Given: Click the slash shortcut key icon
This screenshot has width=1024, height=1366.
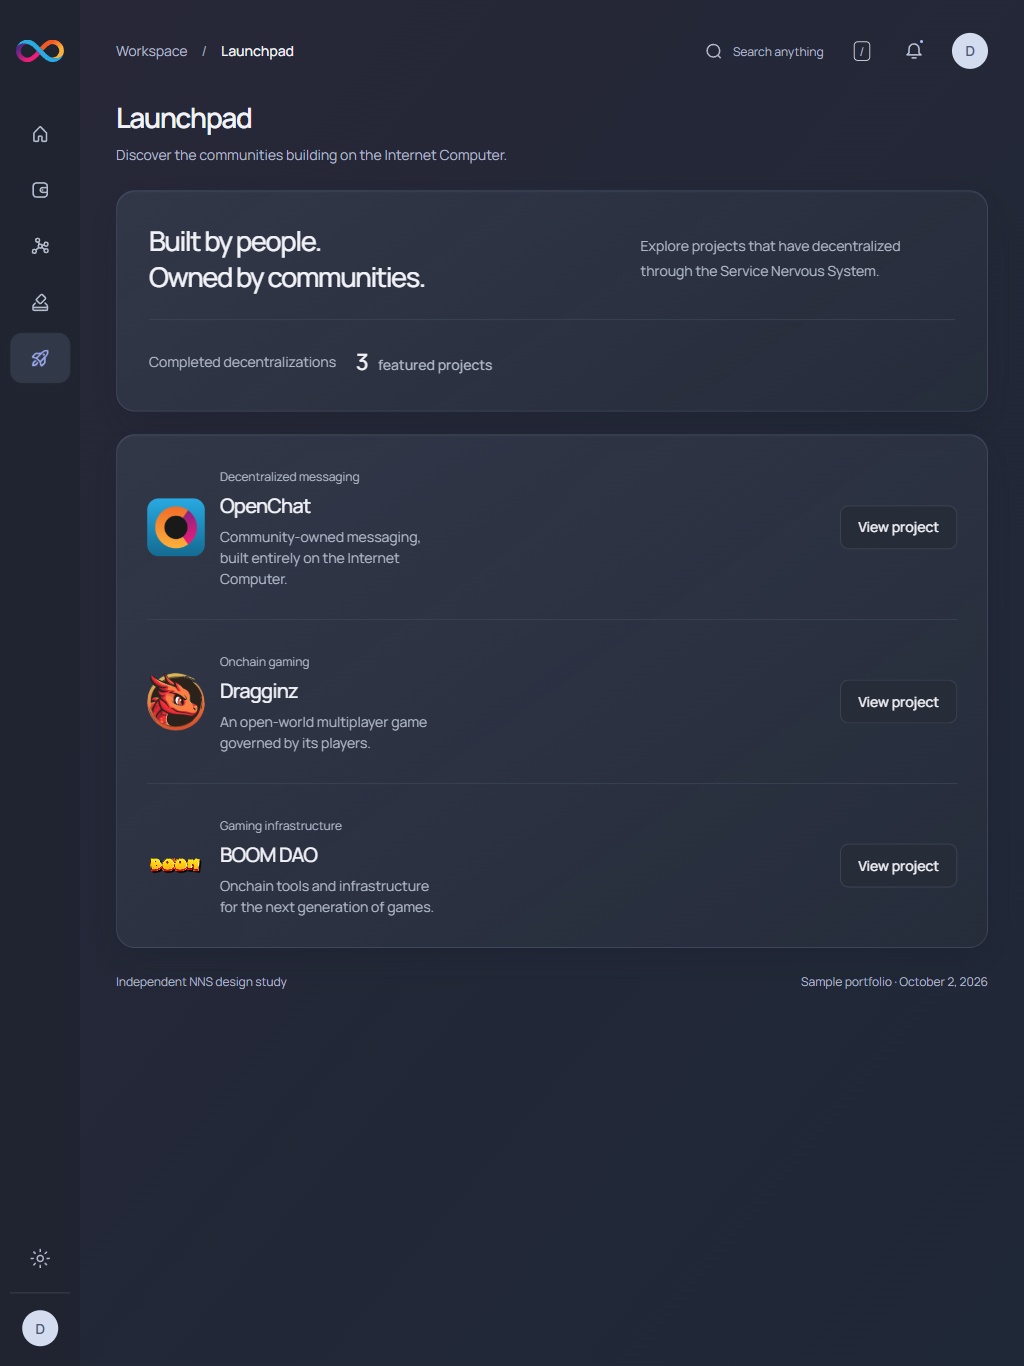Looking at the screenshot, I should click(862, 51).
